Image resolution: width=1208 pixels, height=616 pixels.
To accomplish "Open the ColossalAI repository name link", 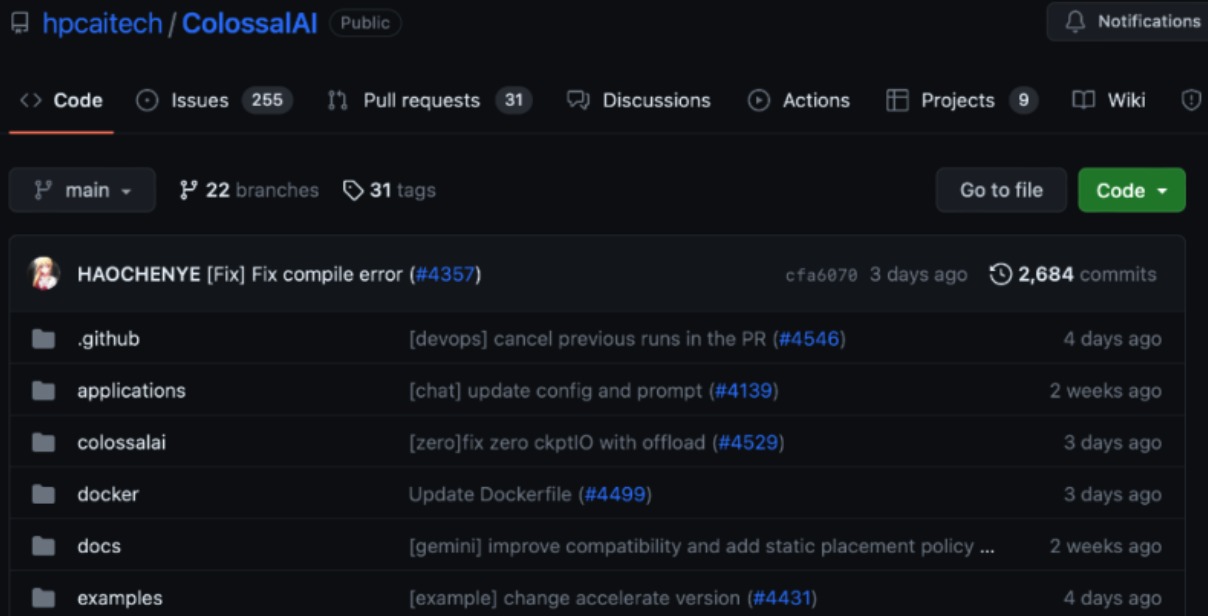I will (250, 23).
